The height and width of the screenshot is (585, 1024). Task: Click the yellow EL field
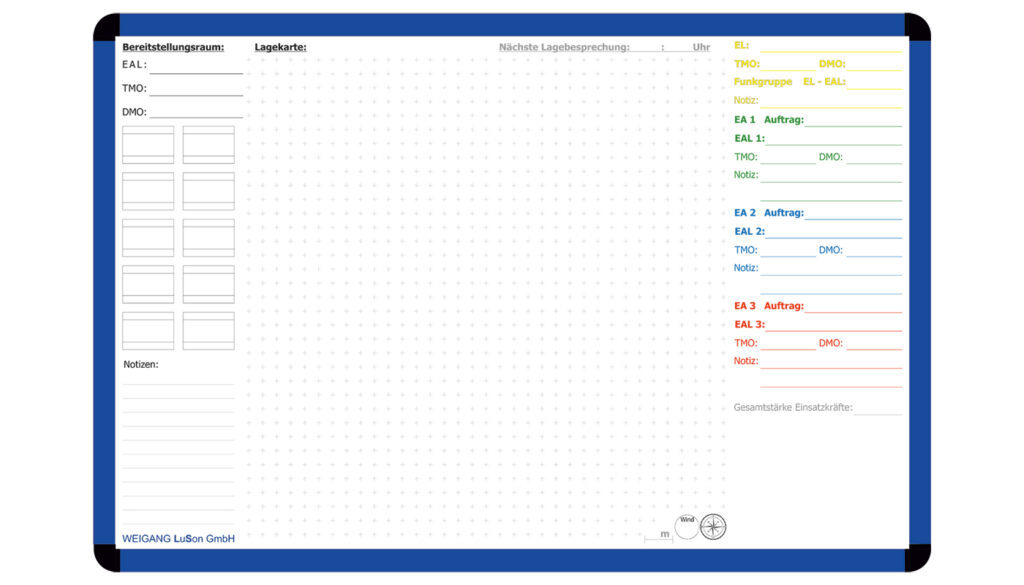[830, 46]
